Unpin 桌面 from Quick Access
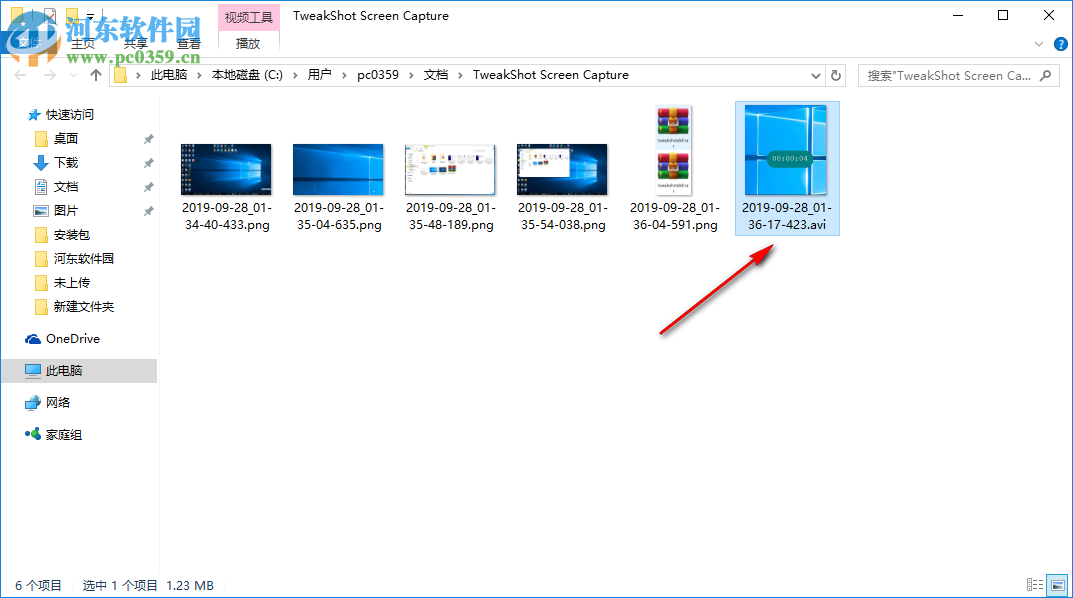 point(147,138)
